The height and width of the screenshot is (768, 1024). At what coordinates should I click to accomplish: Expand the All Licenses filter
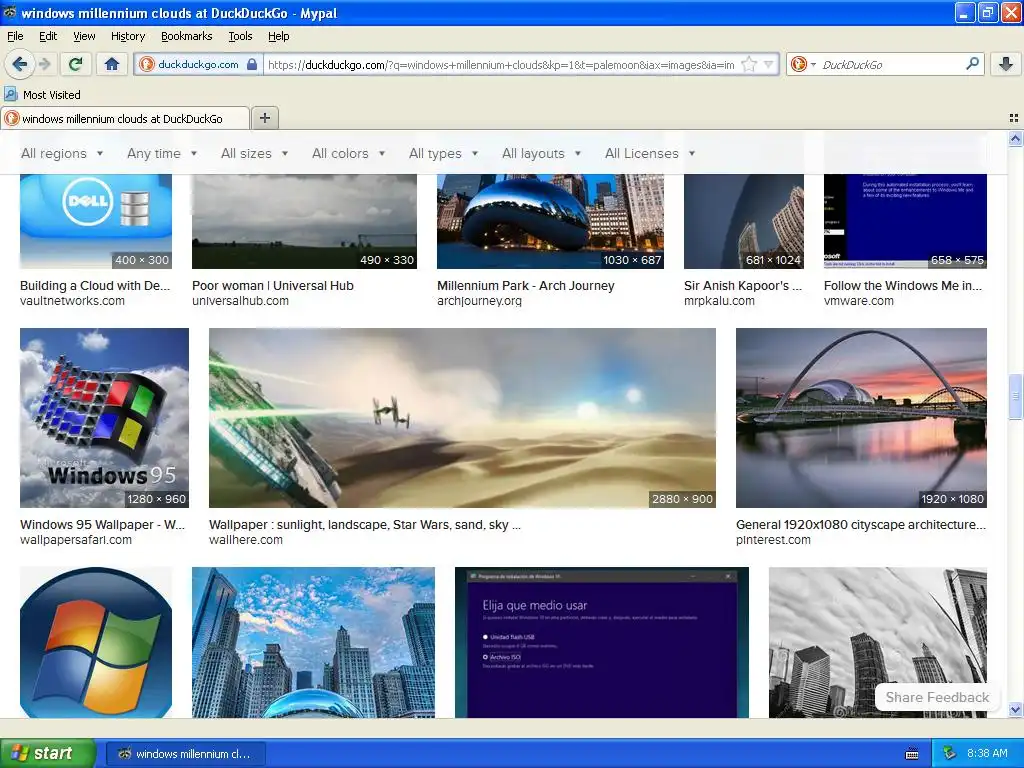click(650, 153)
